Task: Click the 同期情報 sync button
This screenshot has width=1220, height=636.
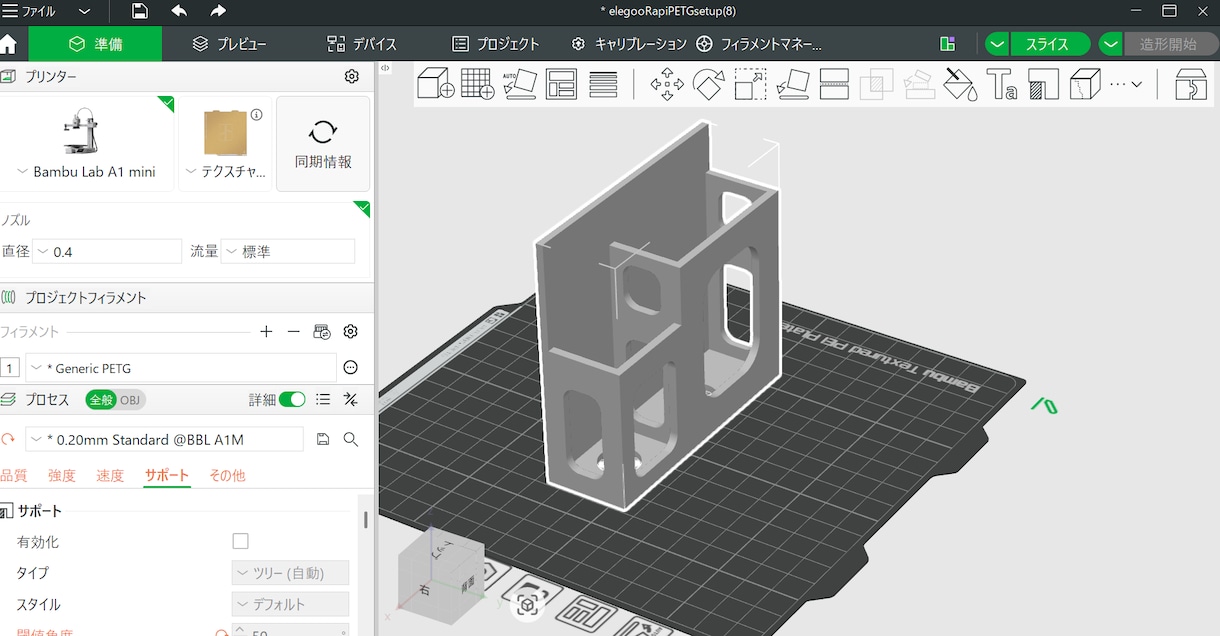Action: (323, 144)
